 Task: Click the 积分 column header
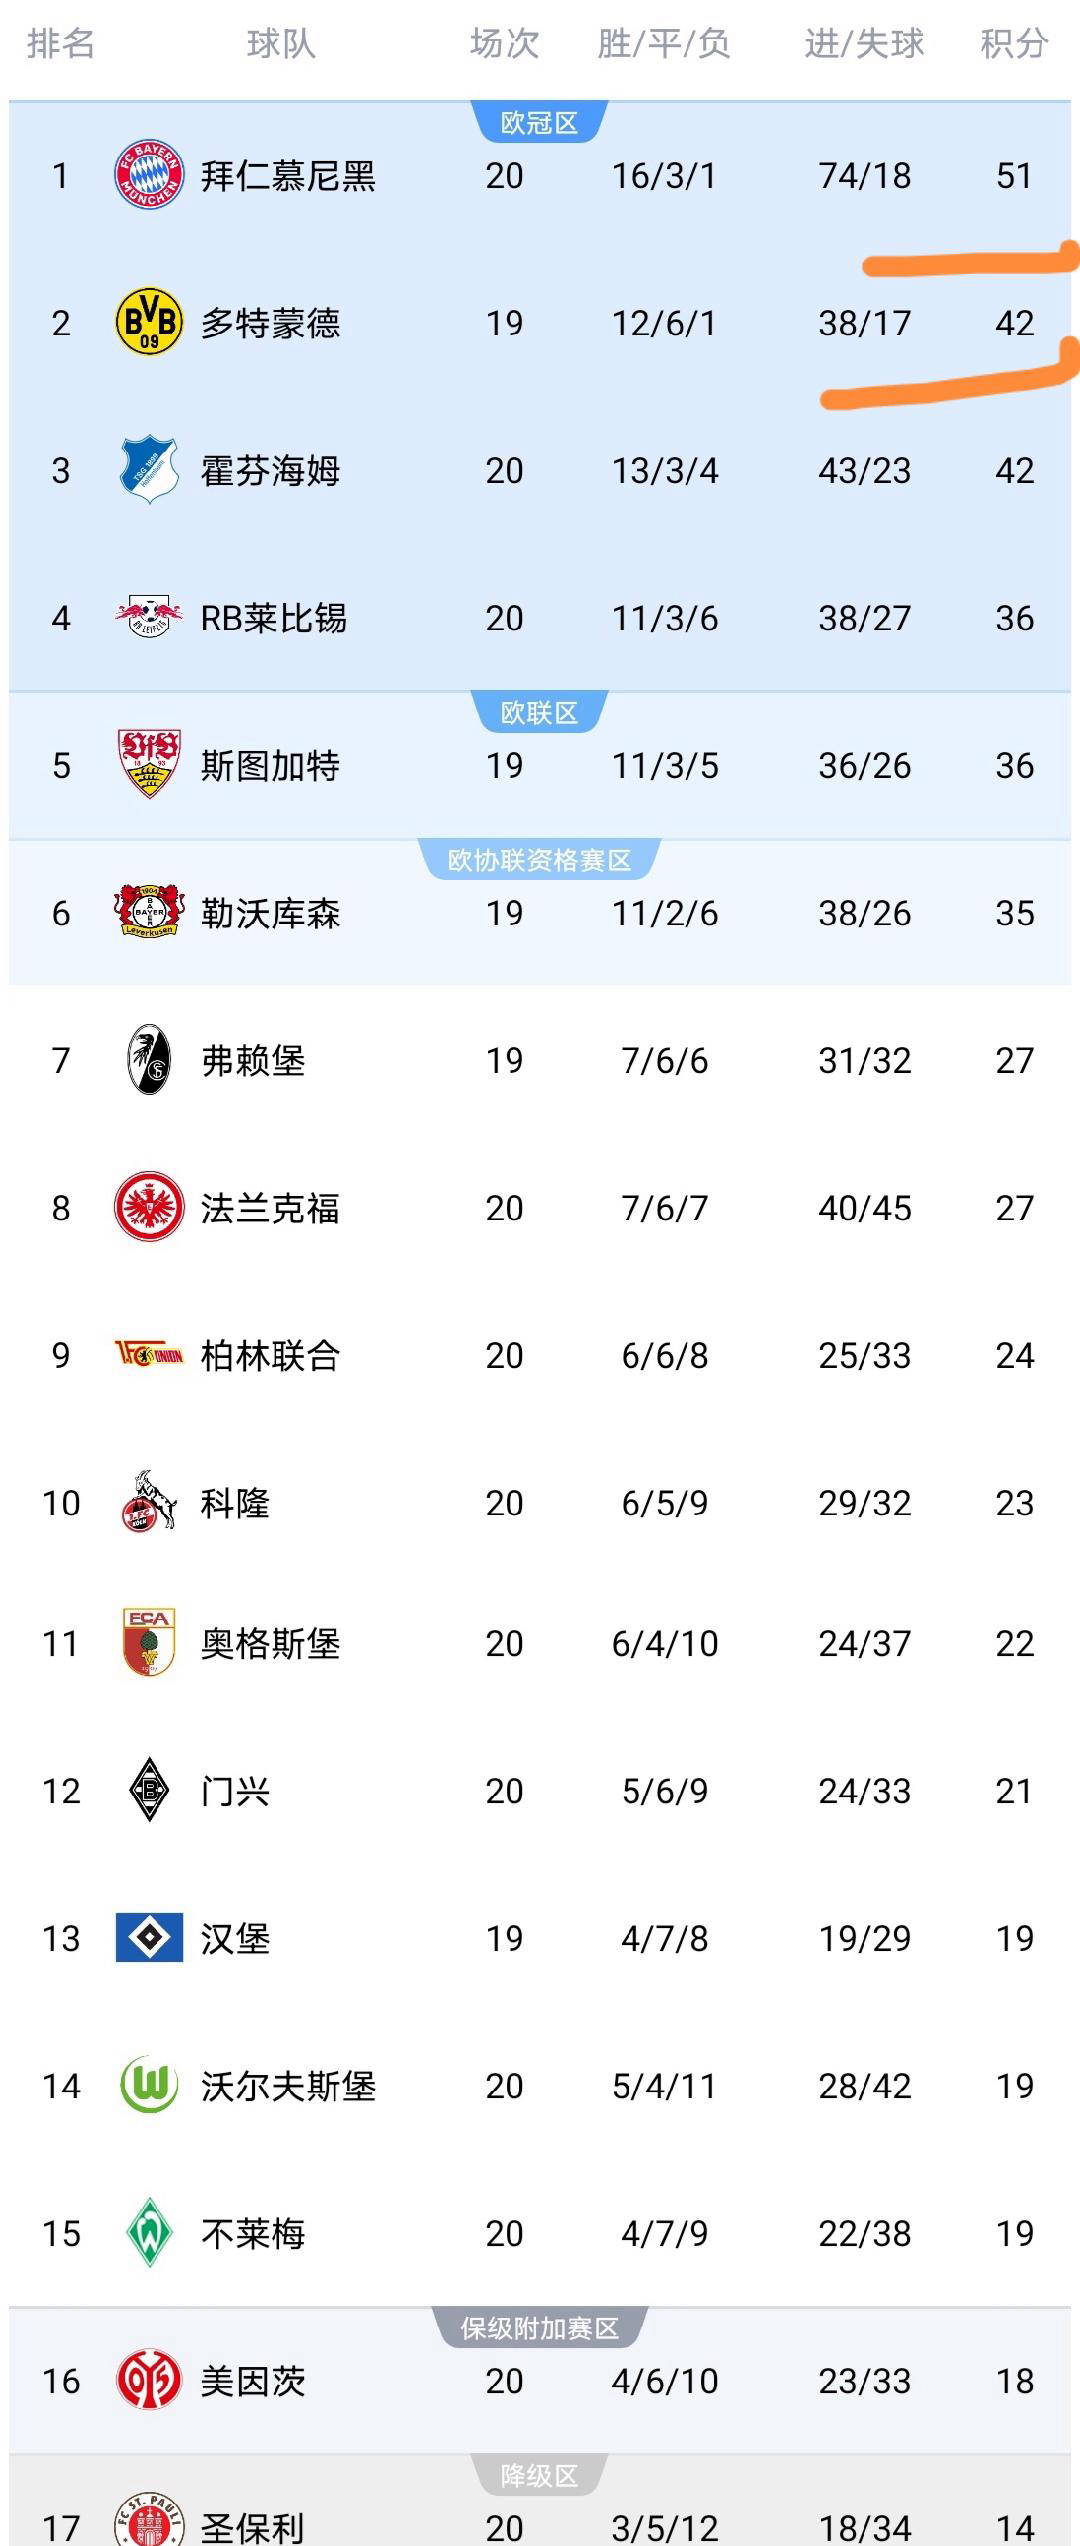[x=1014, y=44]
